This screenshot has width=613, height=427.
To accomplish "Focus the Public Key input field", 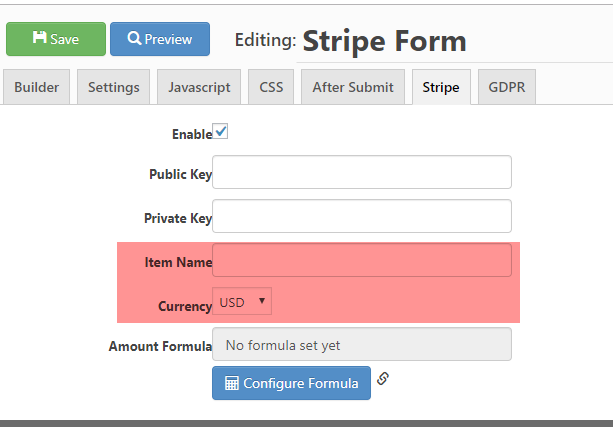I will (x=362, y=172).
